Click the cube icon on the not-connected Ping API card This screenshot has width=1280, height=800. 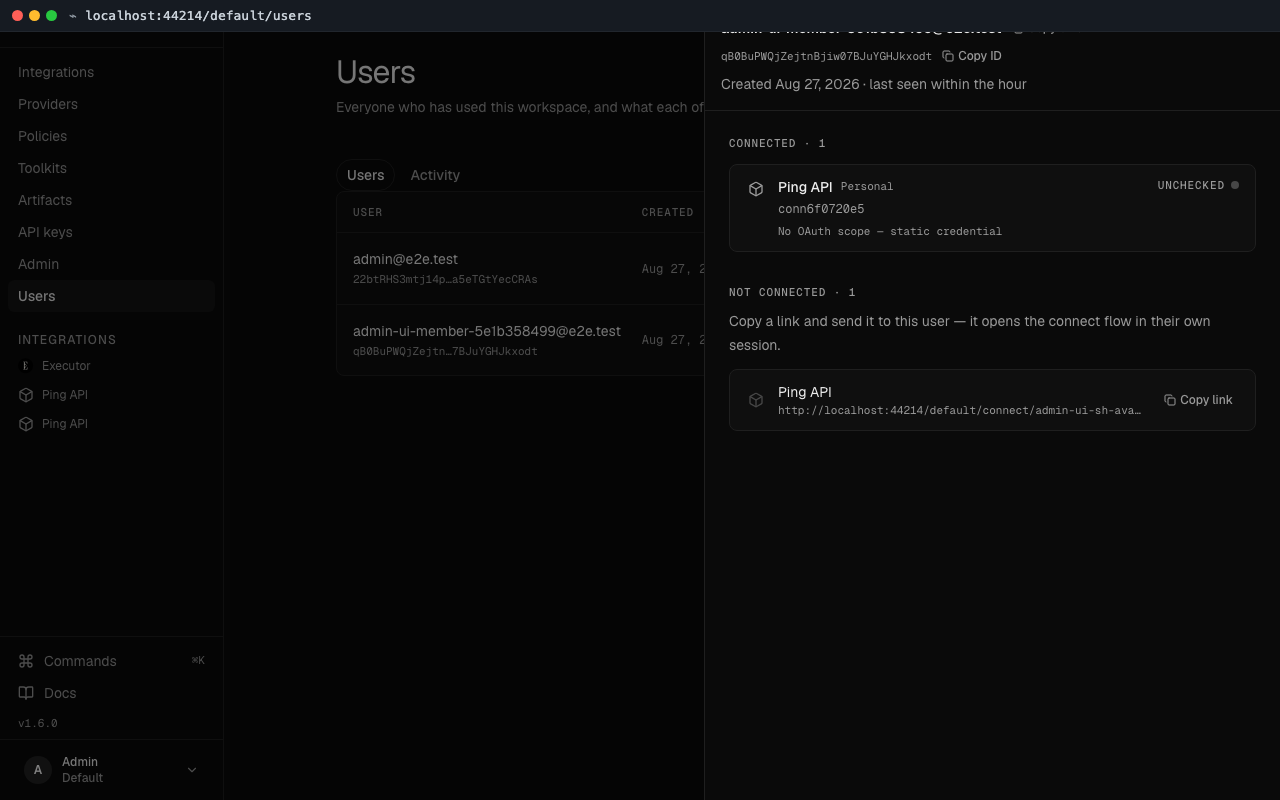(756, 400)
